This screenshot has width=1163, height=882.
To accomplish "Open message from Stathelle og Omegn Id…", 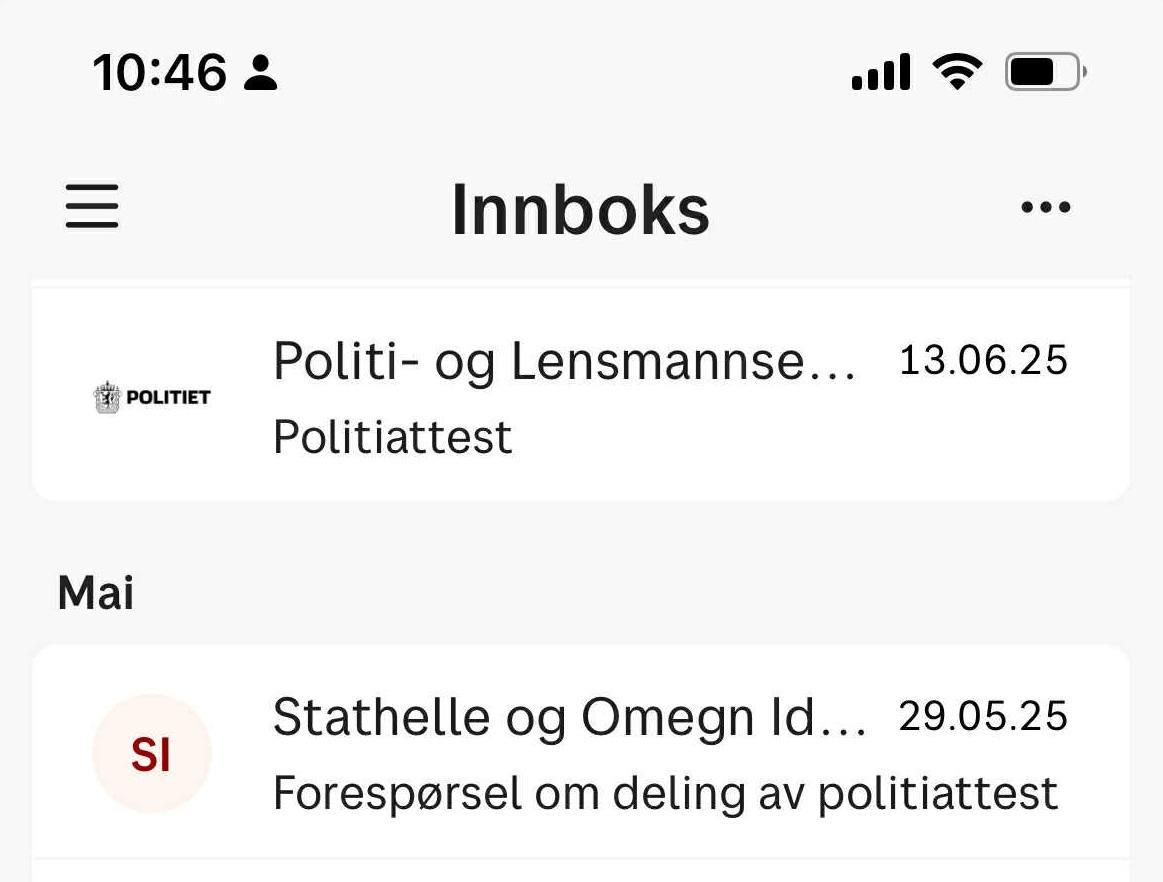I will 568,717.
